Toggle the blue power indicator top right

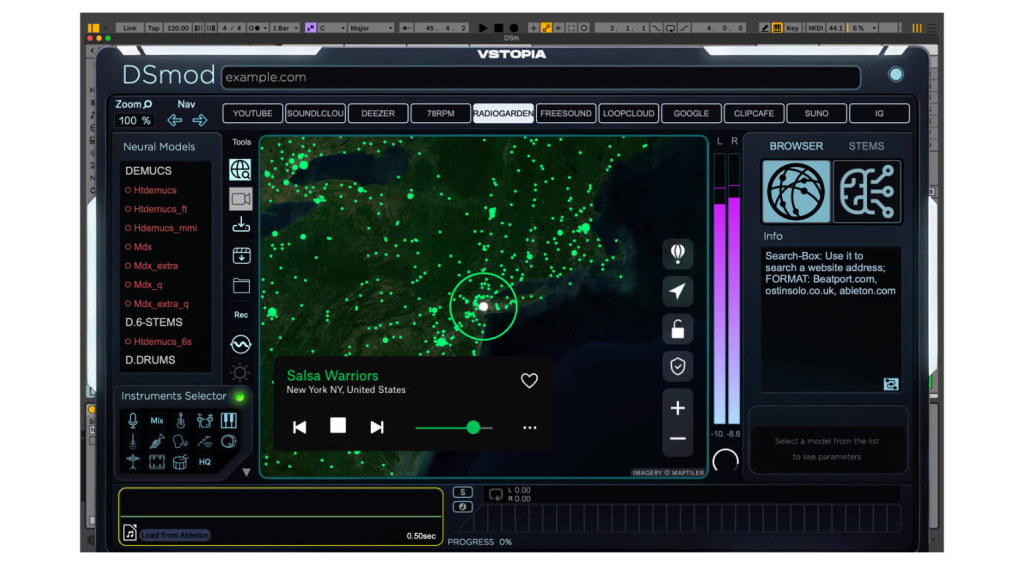click(x=895, y=74)
